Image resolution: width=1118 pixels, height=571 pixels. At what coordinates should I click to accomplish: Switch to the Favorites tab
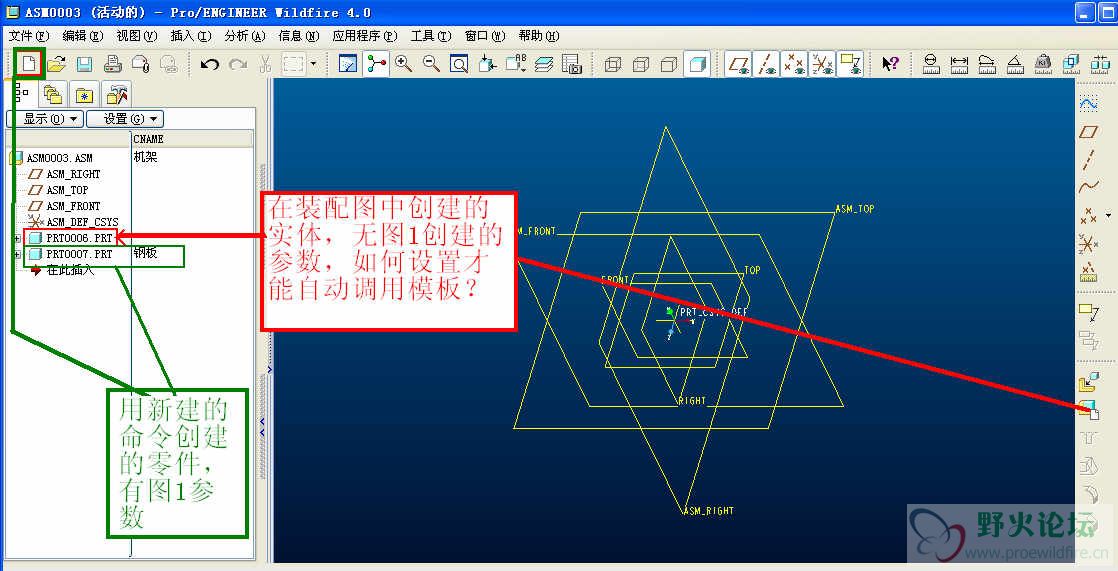[x=84, y=94]
